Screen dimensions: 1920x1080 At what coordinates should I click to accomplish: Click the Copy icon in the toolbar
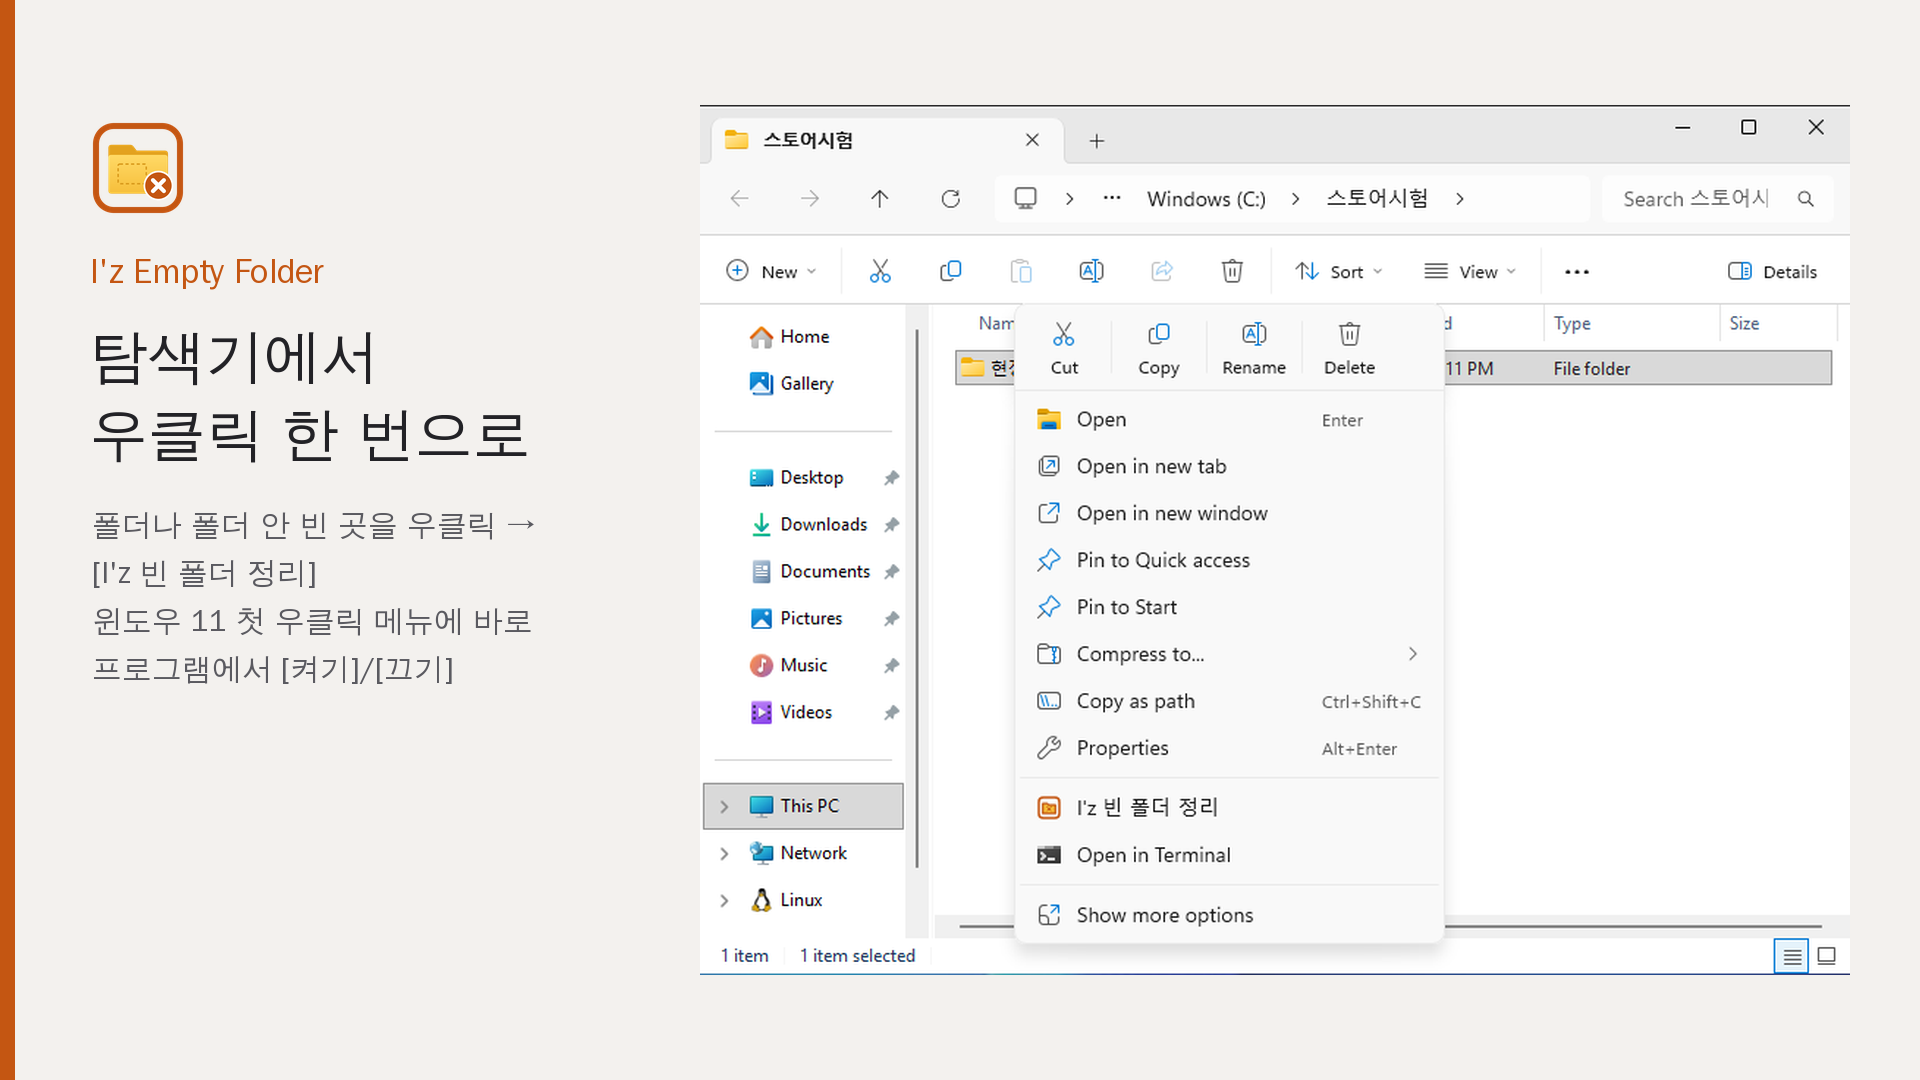tap(951, 271)
